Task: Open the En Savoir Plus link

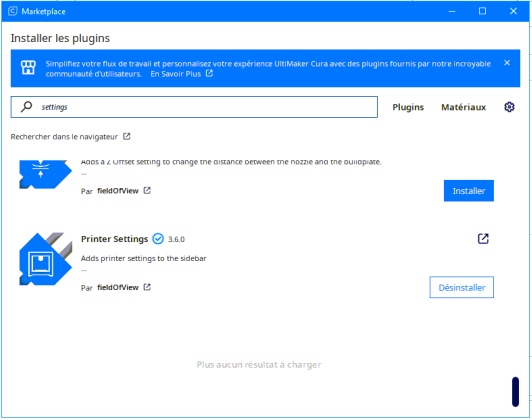Action: click(176, 74)
